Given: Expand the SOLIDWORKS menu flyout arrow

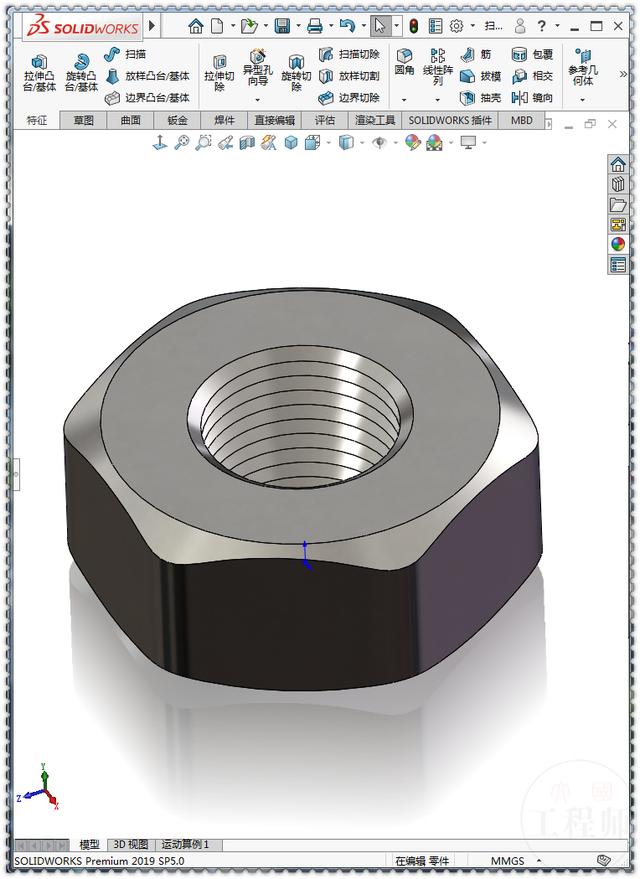Looking at the screenshot, I should 152,26.
